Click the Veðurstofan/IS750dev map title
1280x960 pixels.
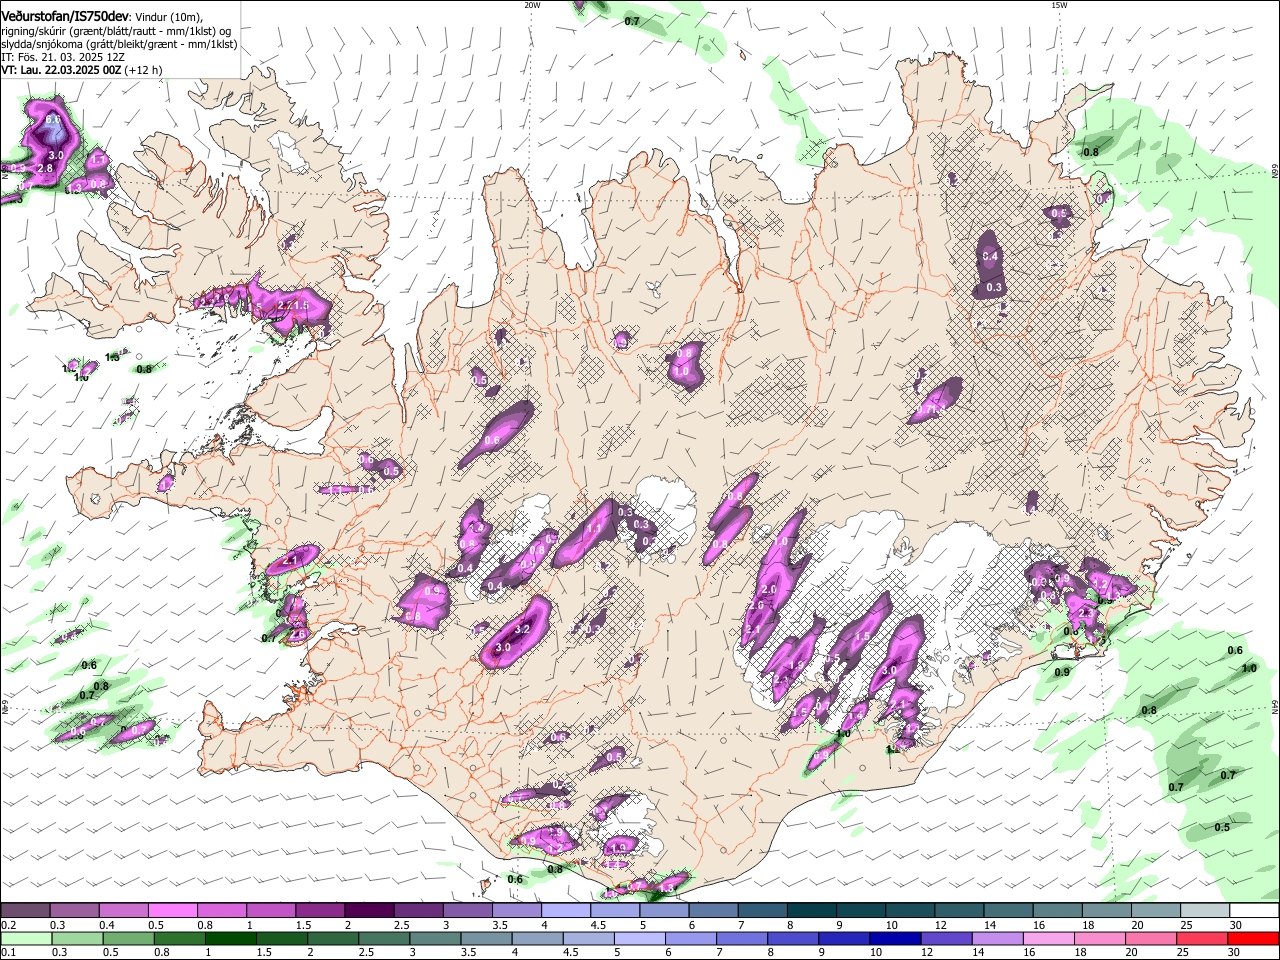pyautogui.click(x=65, y=18)
